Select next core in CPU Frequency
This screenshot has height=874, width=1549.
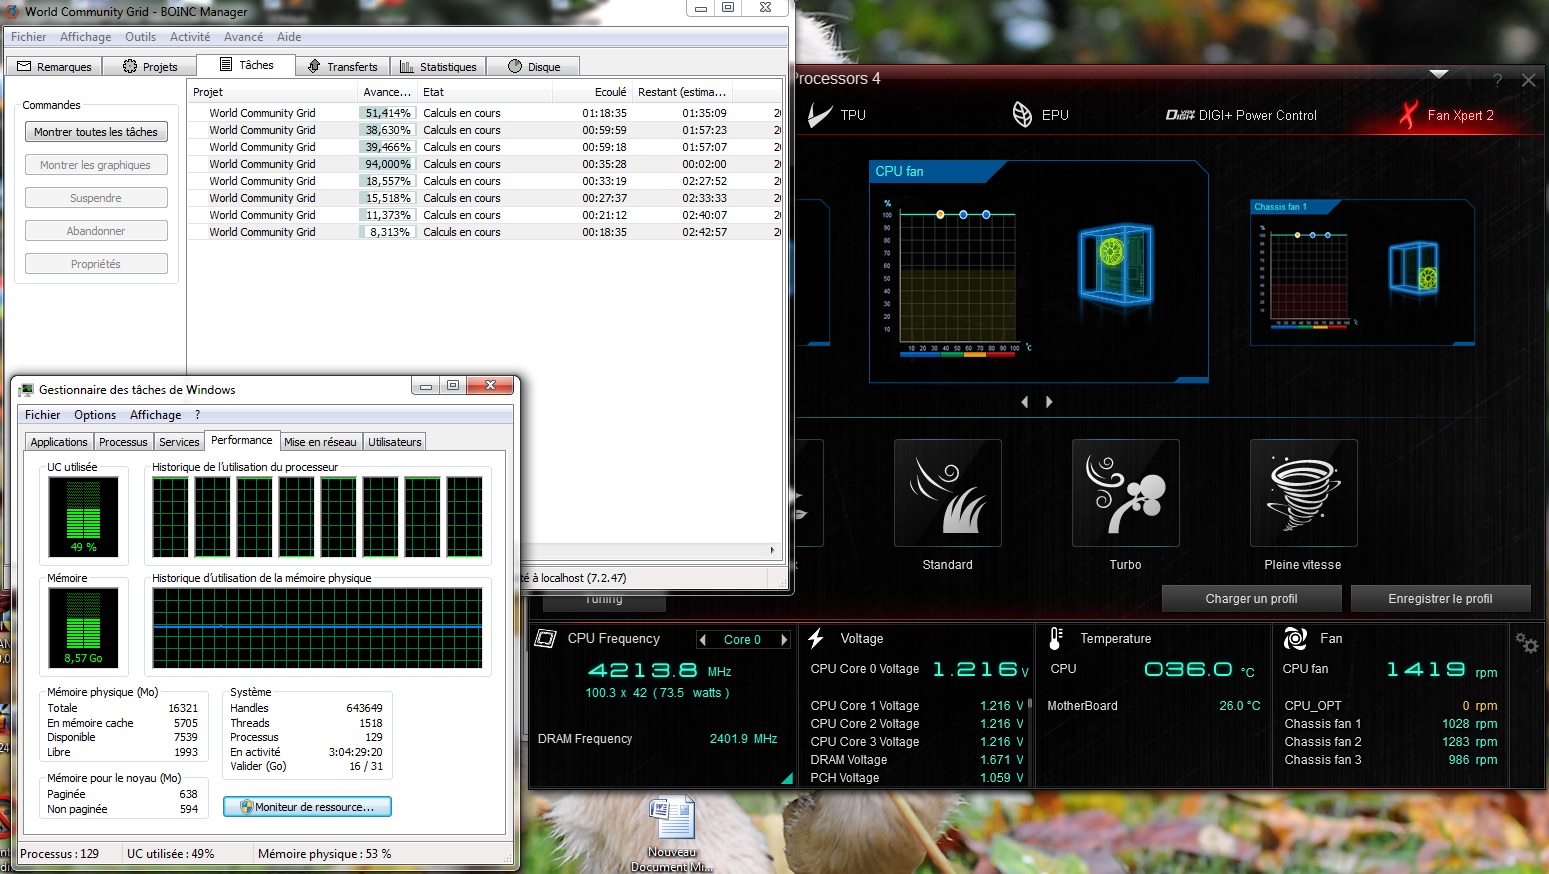[x=784, y=640]
